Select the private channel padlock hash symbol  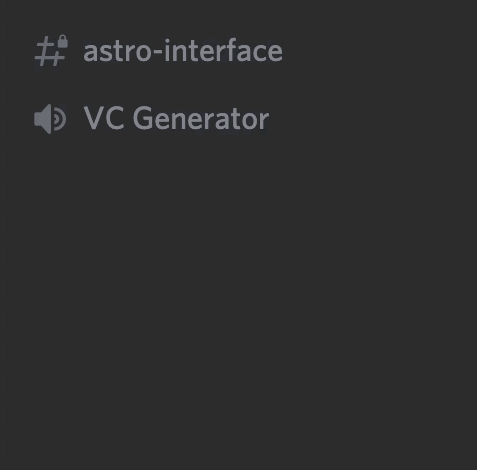(51, 51)
